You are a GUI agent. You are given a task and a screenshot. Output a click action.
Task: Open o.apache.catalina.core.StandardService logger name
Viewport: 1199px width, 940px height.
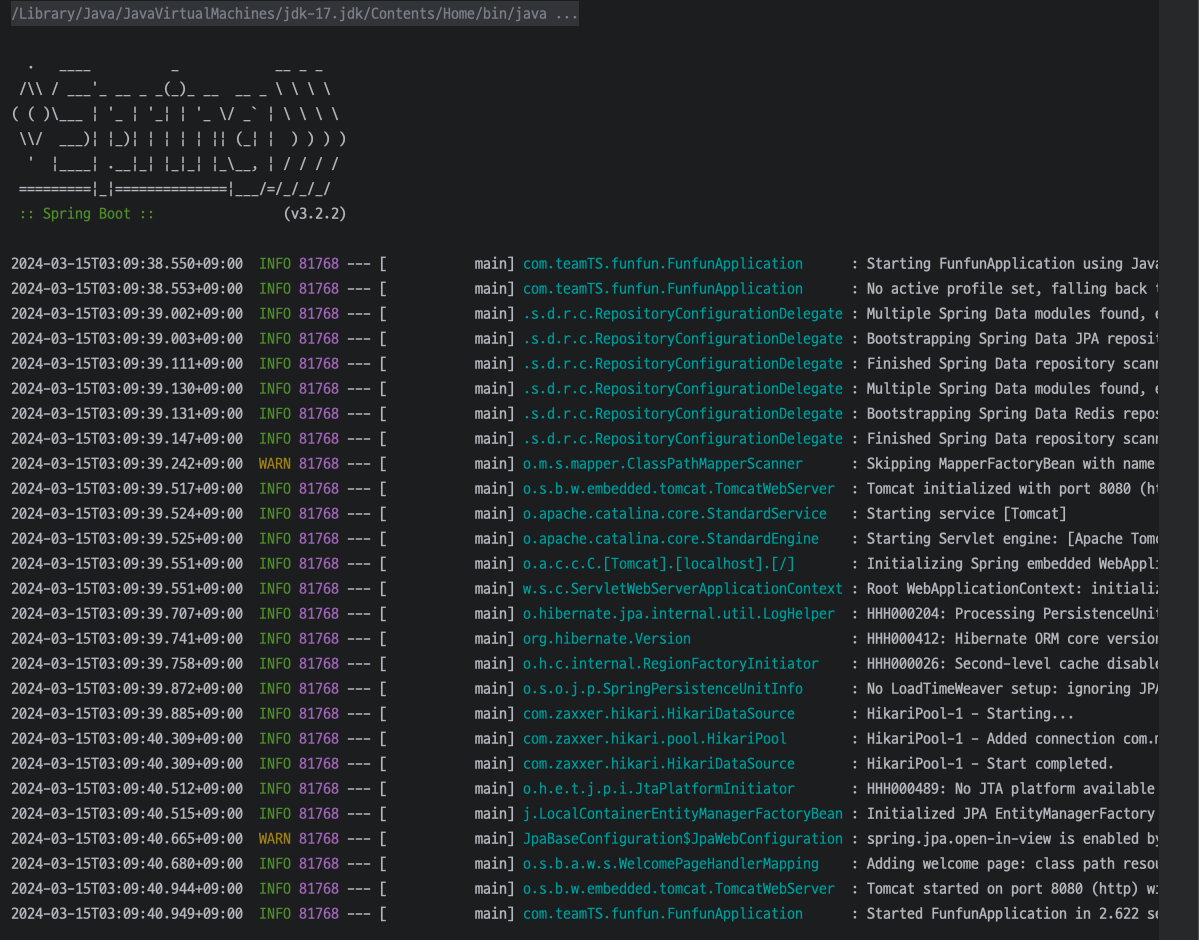click(674, 514)
